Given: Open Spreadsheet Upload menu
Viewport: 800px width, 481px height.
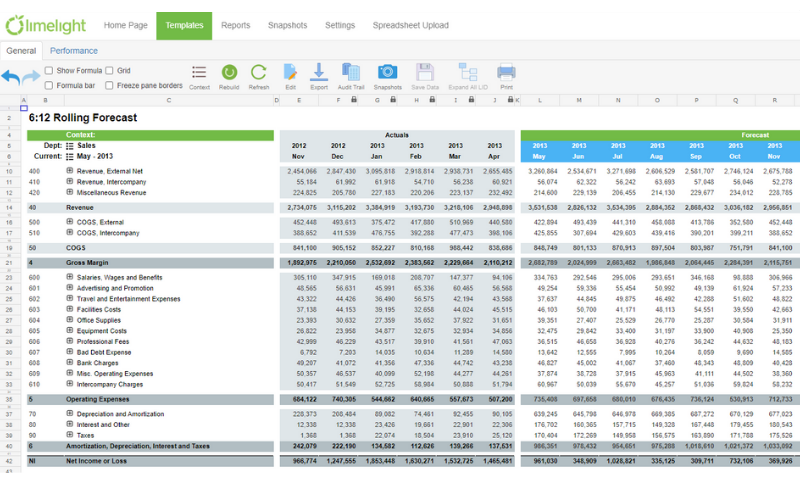Looking at the screenshot, I should tap(411, 25).
